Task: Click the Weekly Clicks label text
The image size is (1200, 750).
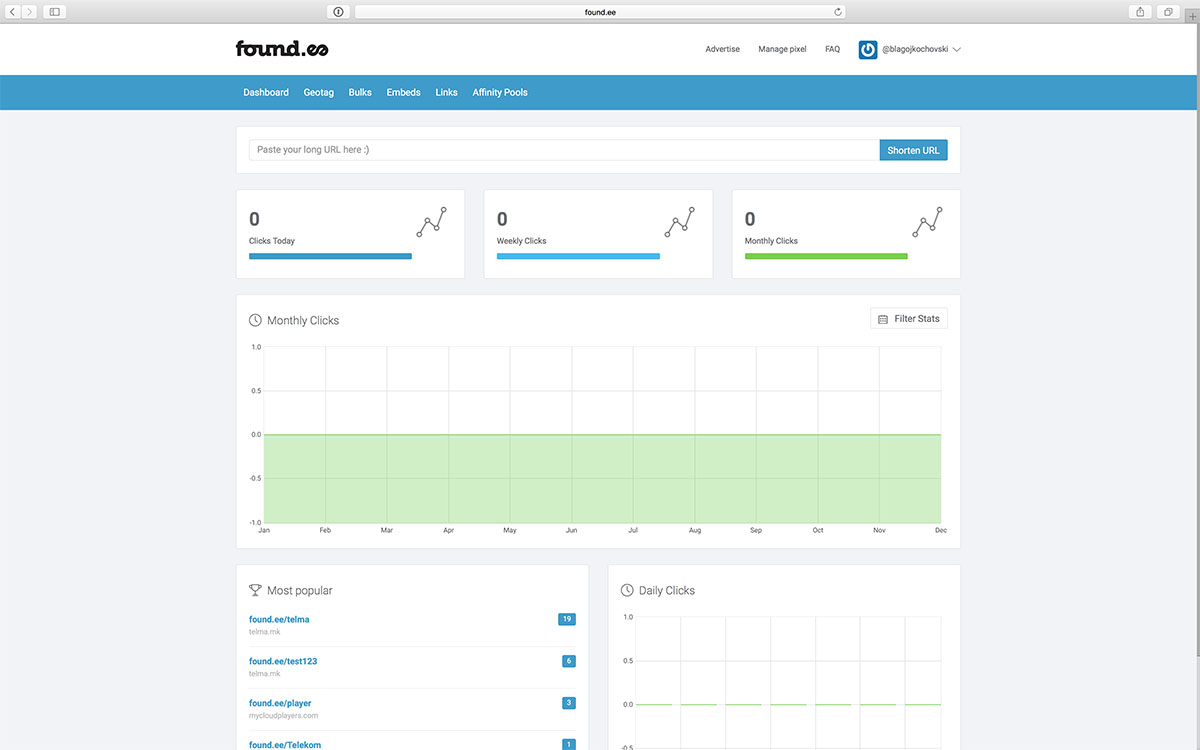Action: (522, 241)
